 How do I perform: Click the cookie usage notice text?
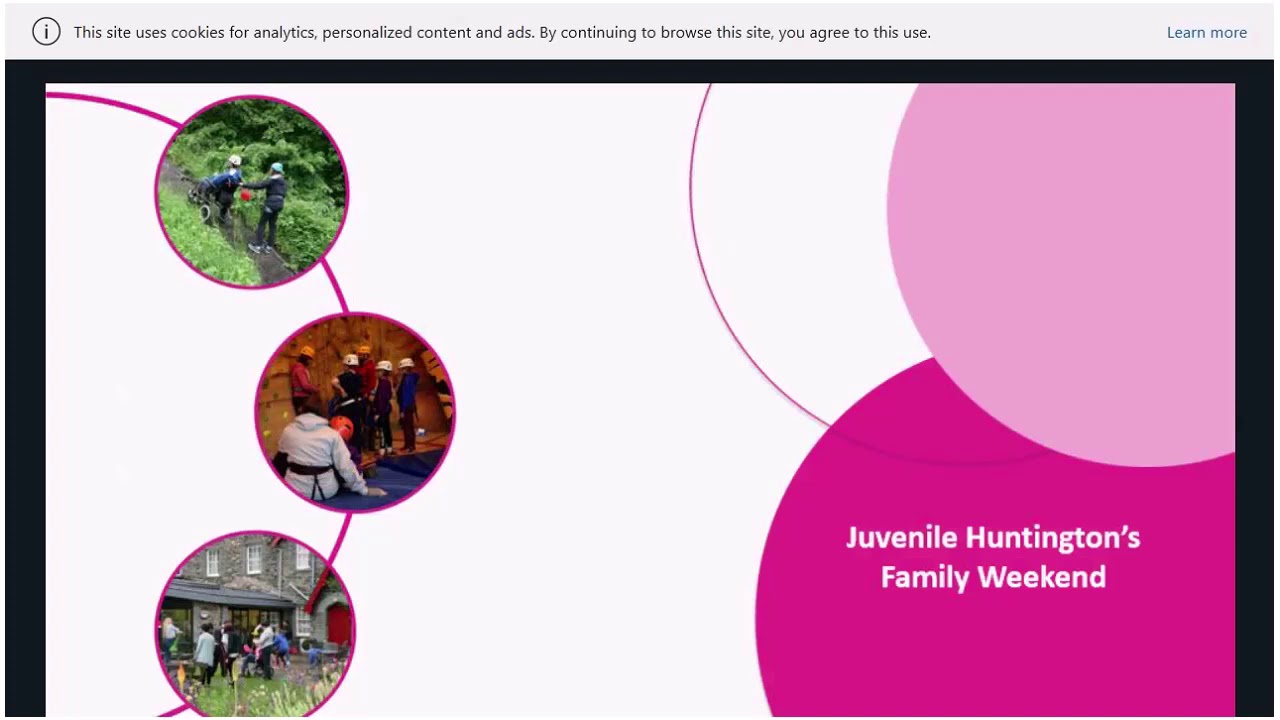[x=502, y=32]
